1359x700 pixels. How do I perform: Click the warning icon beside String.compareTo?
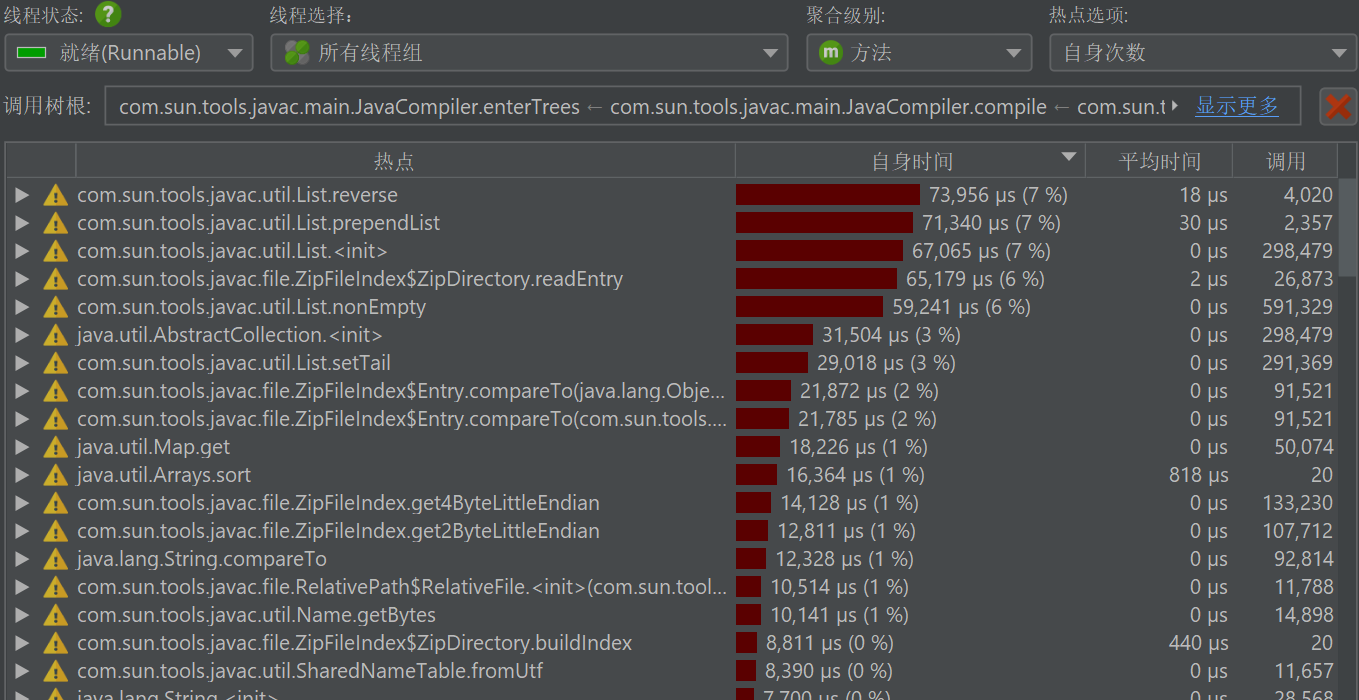(x=56, y=559)
